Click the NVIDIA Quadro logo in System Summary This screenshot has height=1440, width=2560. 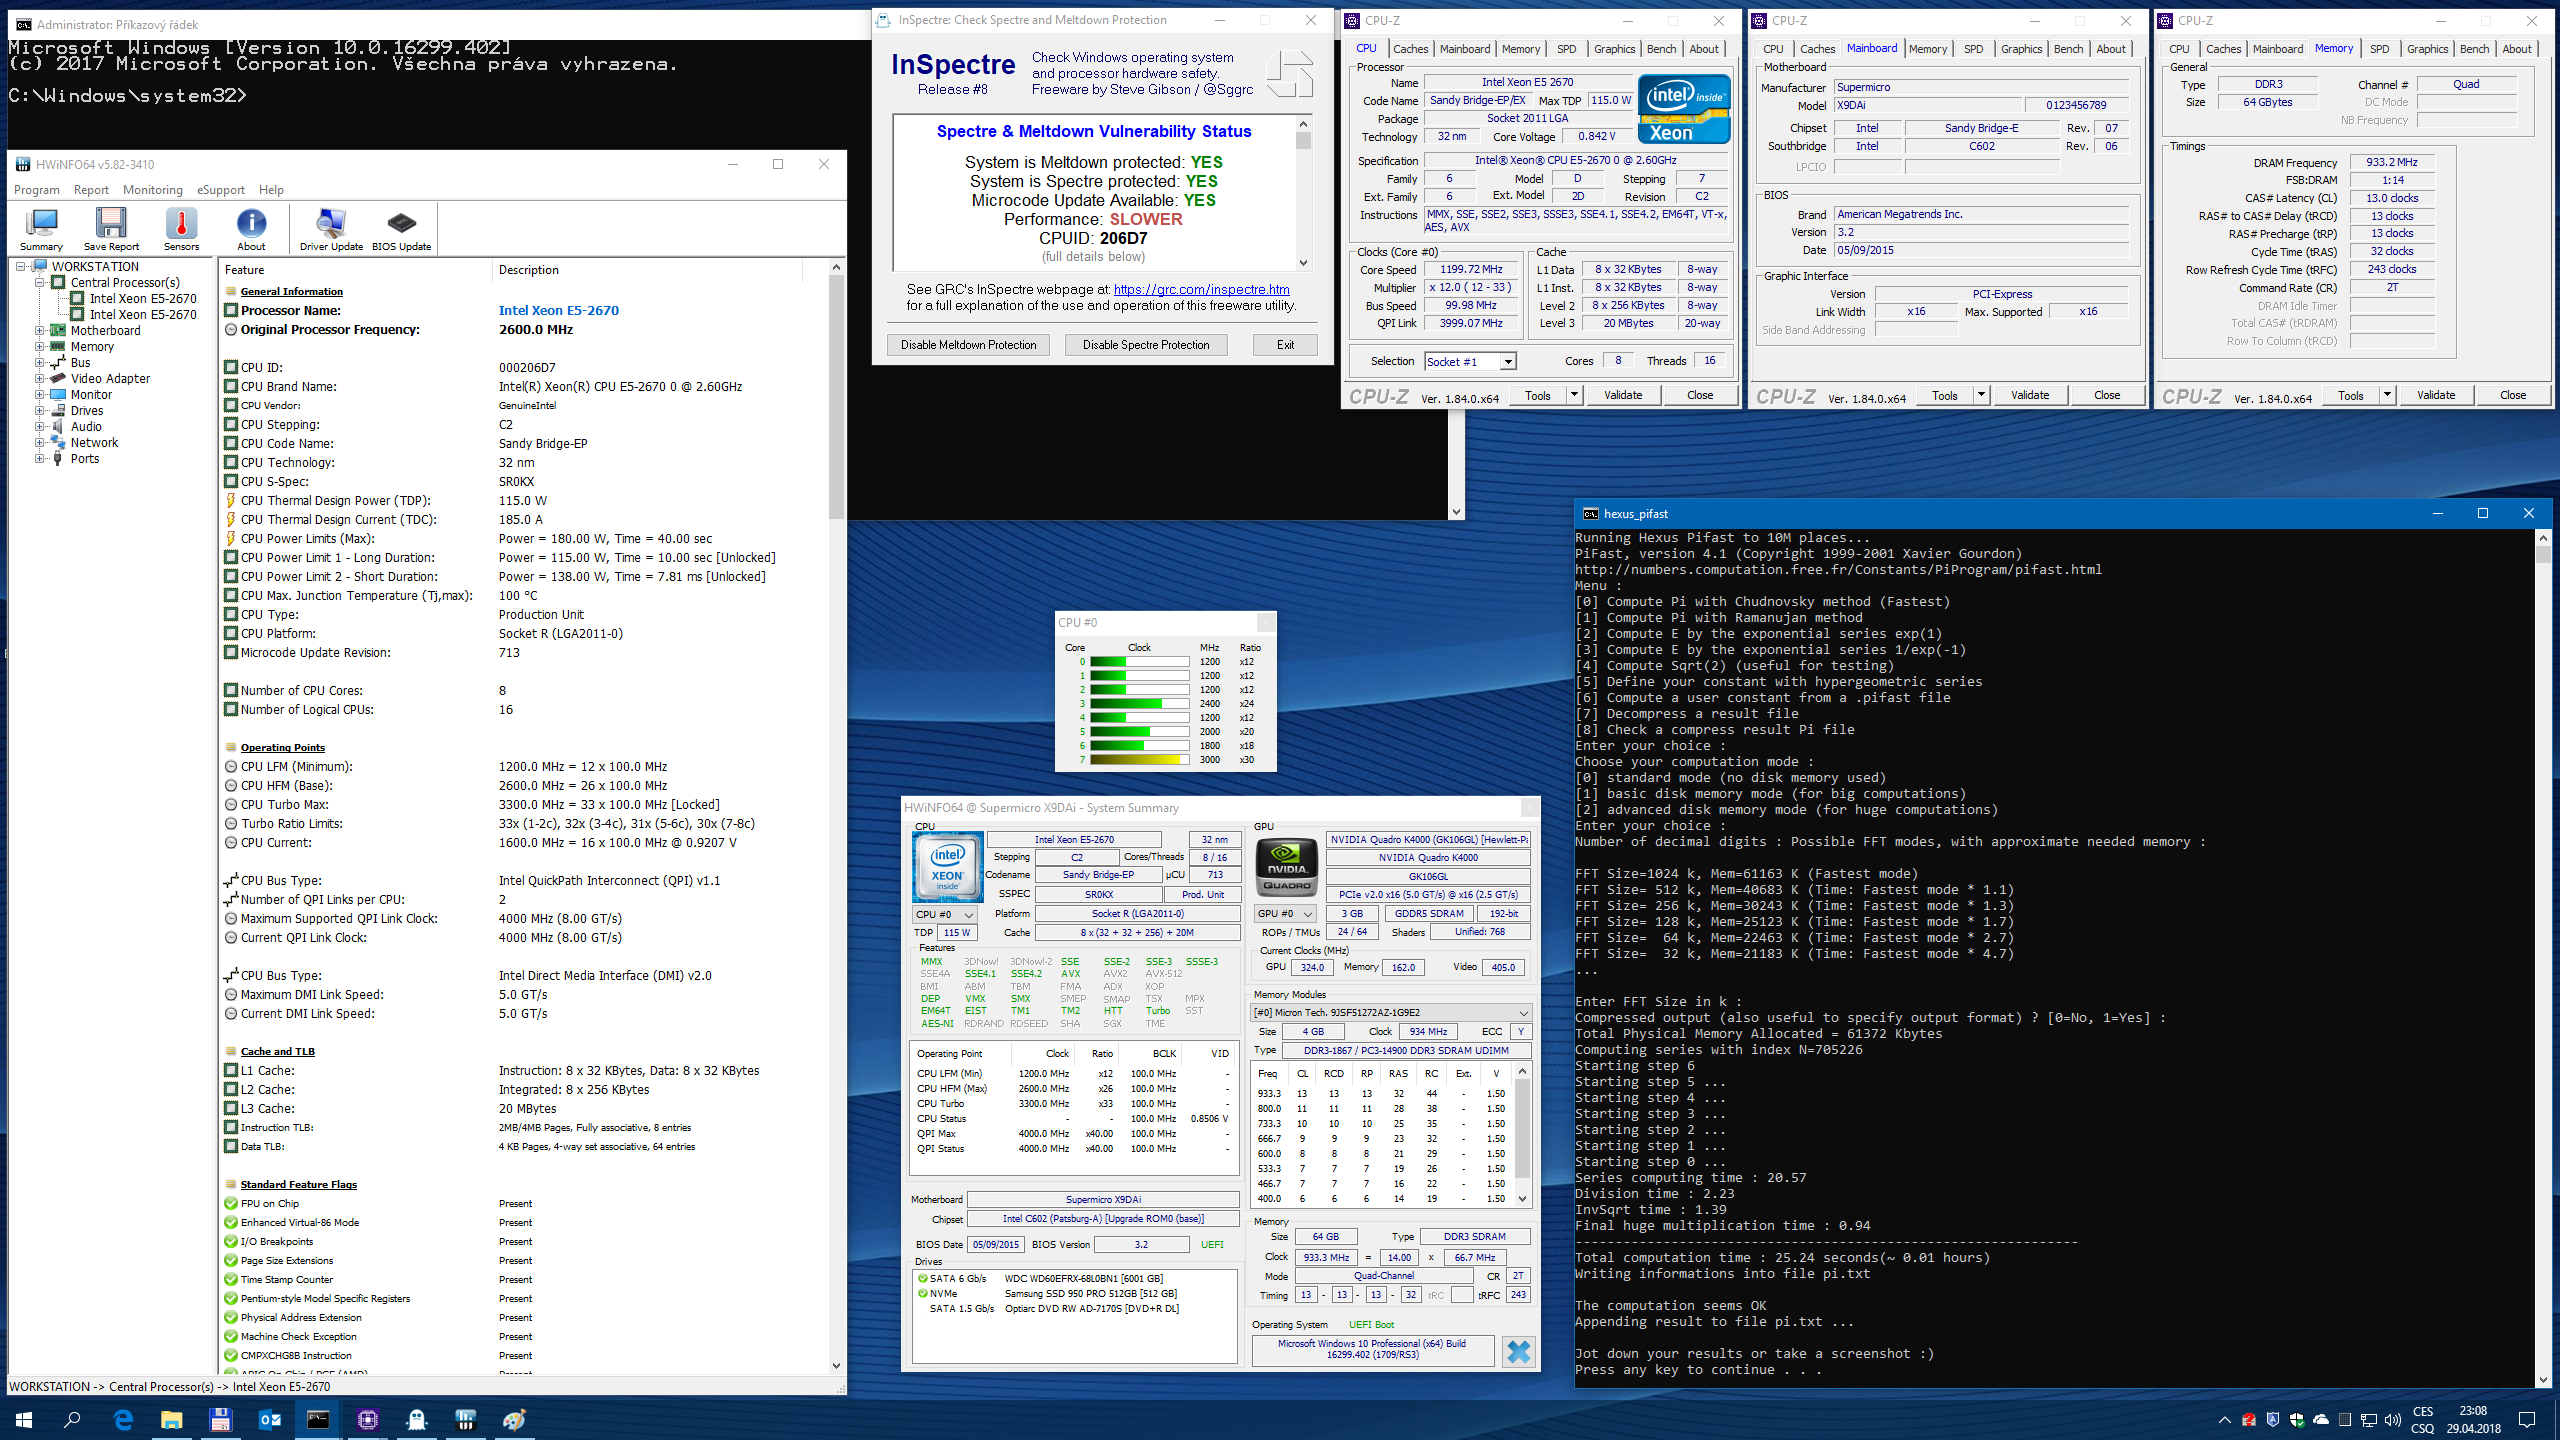coord(1286,867)
